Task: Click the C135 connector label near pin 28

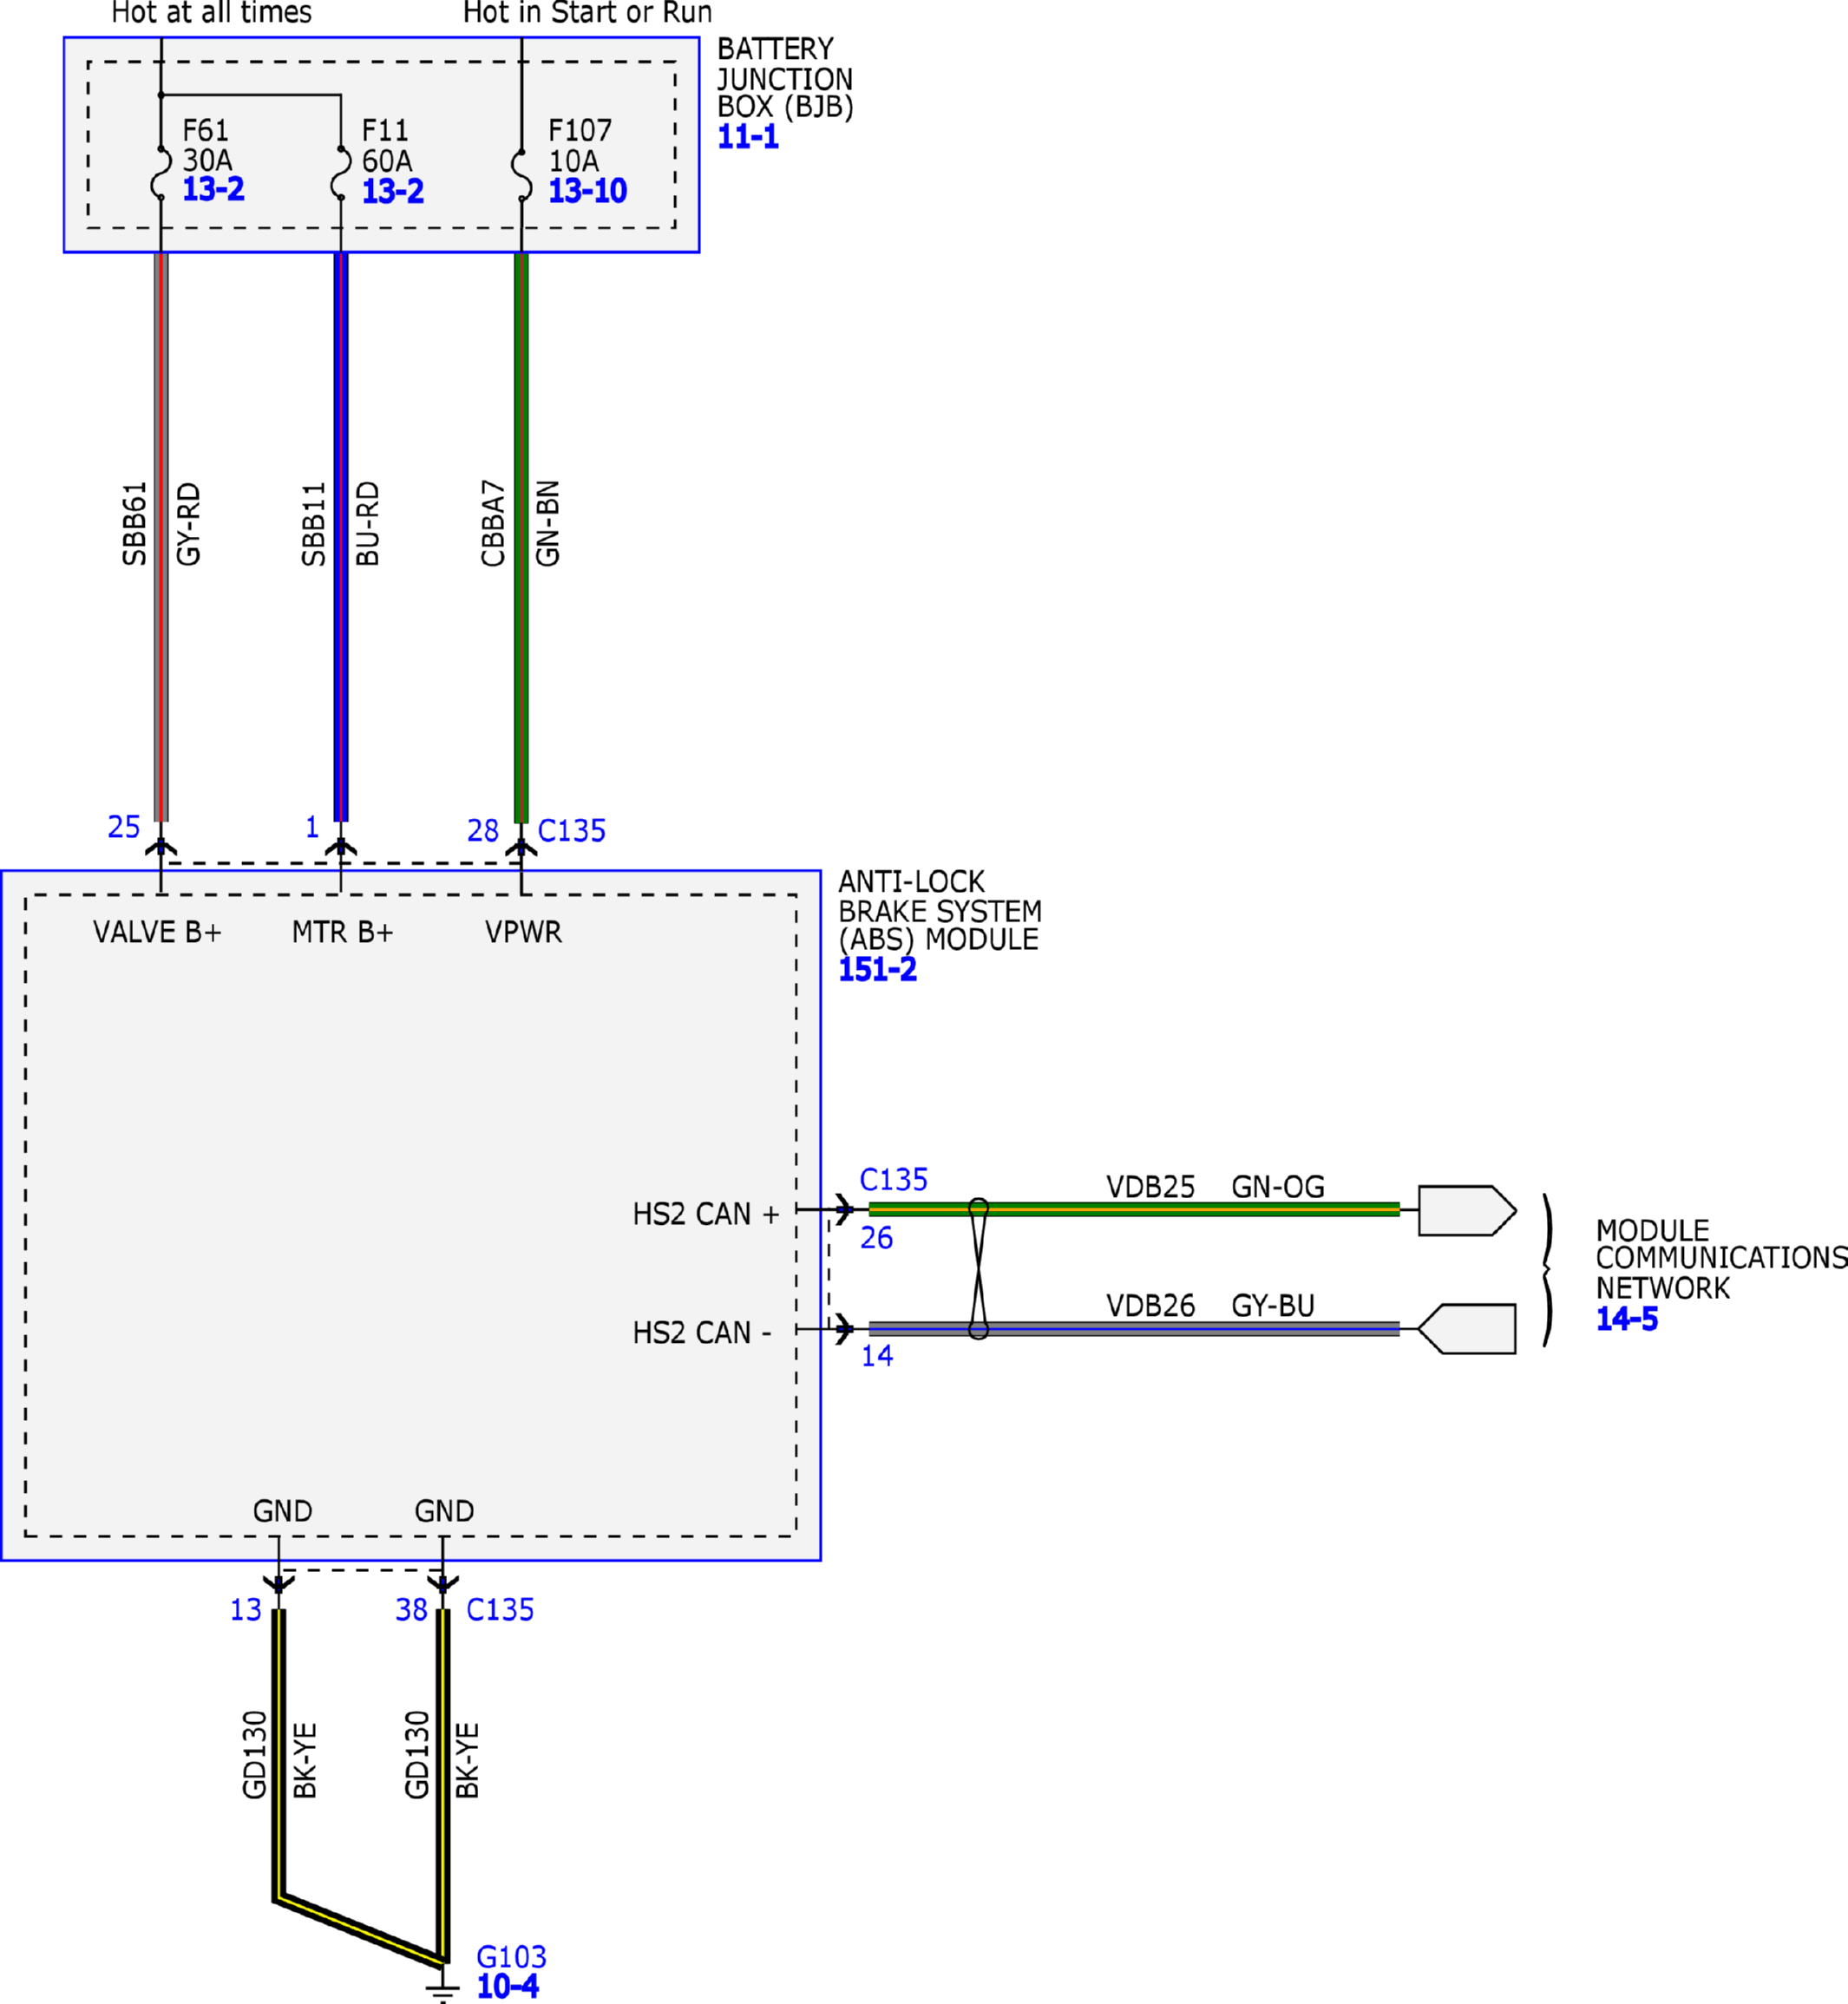Action: (572, 831)
